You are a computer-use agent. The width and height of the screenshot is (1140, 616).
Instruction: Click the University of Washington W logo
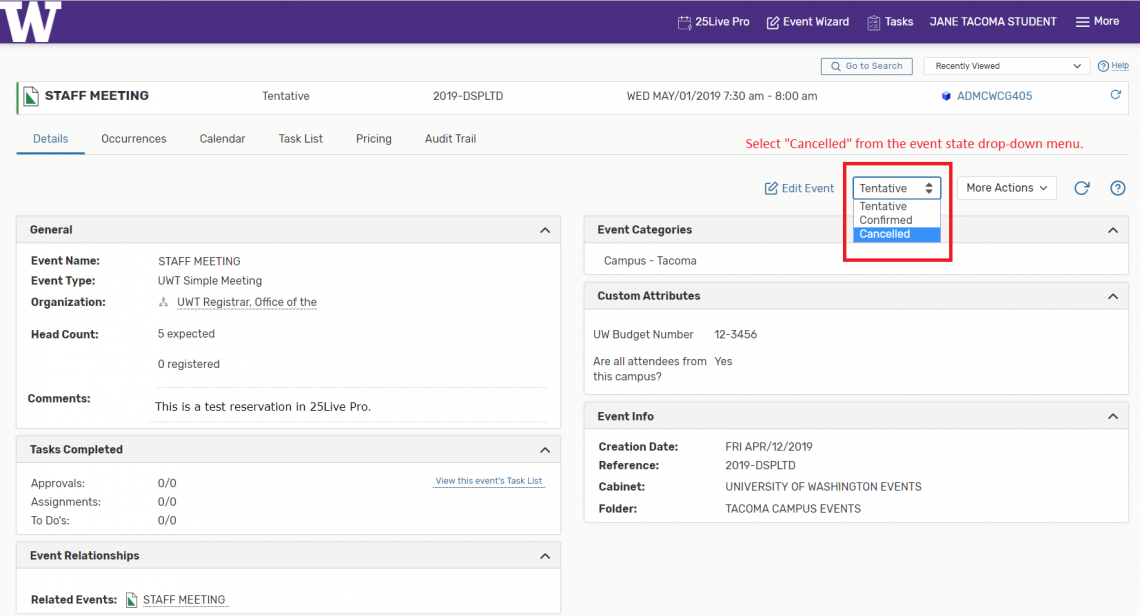[x=31, y=21]
